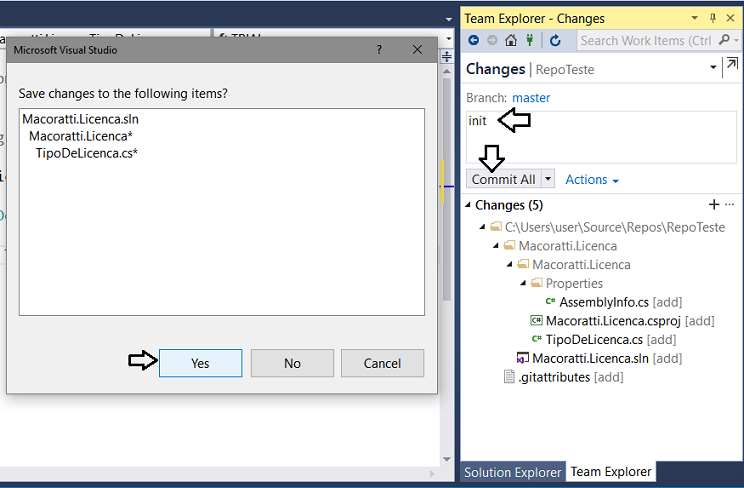This screenshot has width=744, height=488.
Task: Click Yes to save changes
Action: [x=200, y=363]
